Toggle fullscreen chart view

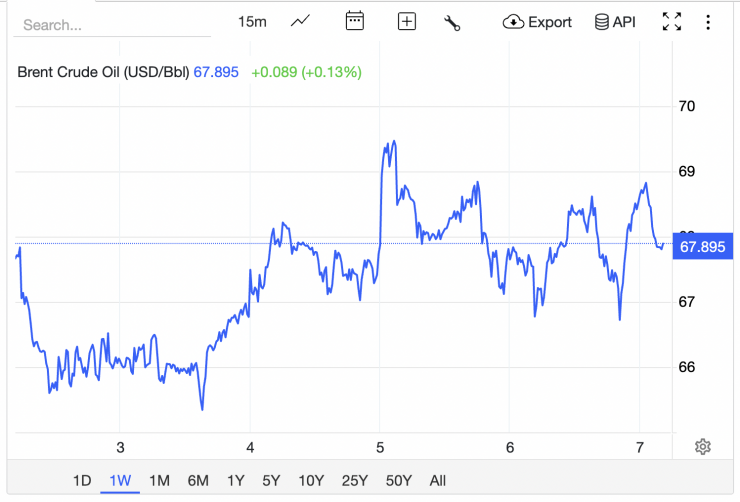pos(672,22)
